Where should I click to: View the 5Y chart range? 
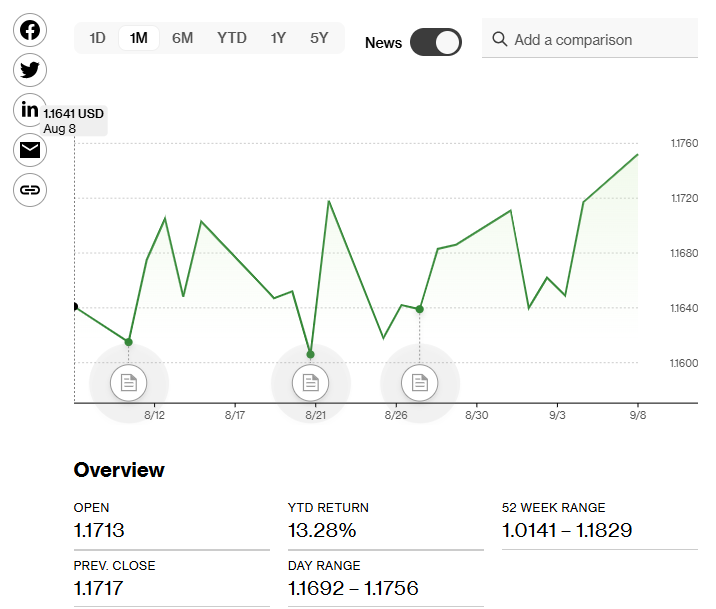coord(319,38)
